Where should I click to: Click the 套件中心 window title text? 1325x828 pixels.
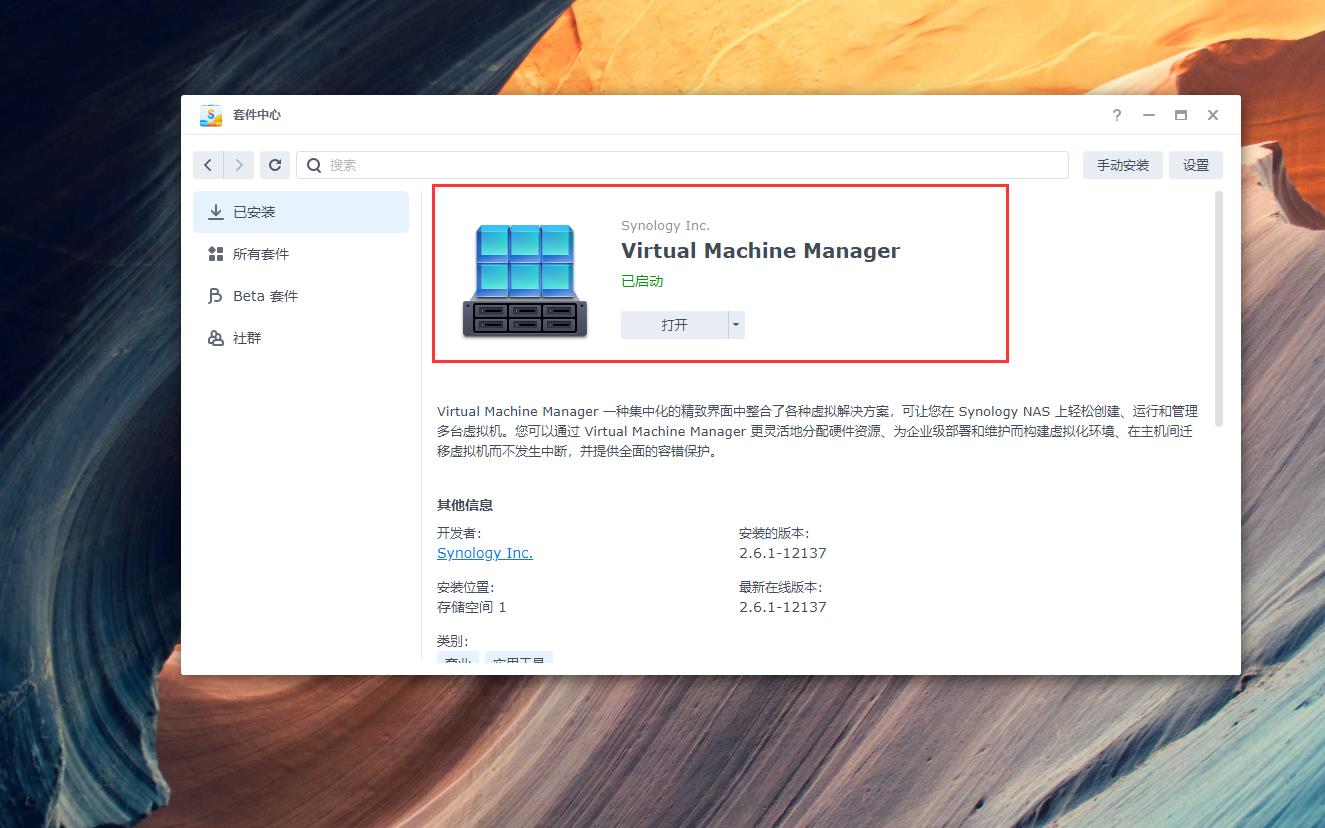coord(257,115)
